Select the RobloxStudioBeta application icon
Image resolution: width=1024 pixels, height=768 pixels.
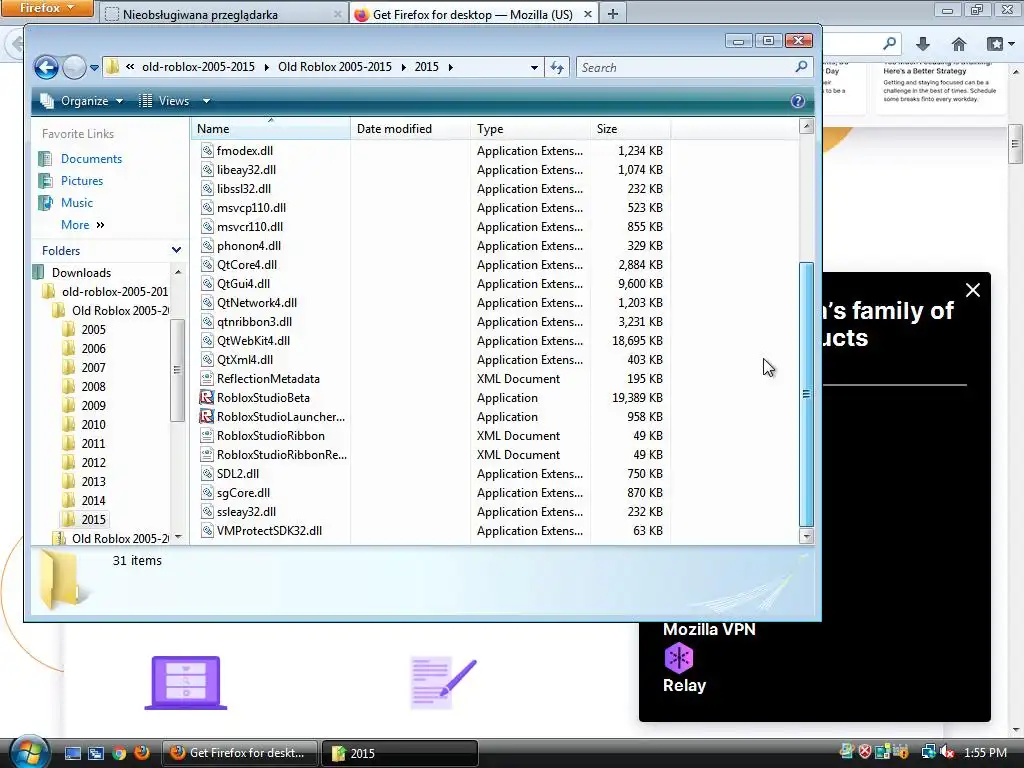206,397
